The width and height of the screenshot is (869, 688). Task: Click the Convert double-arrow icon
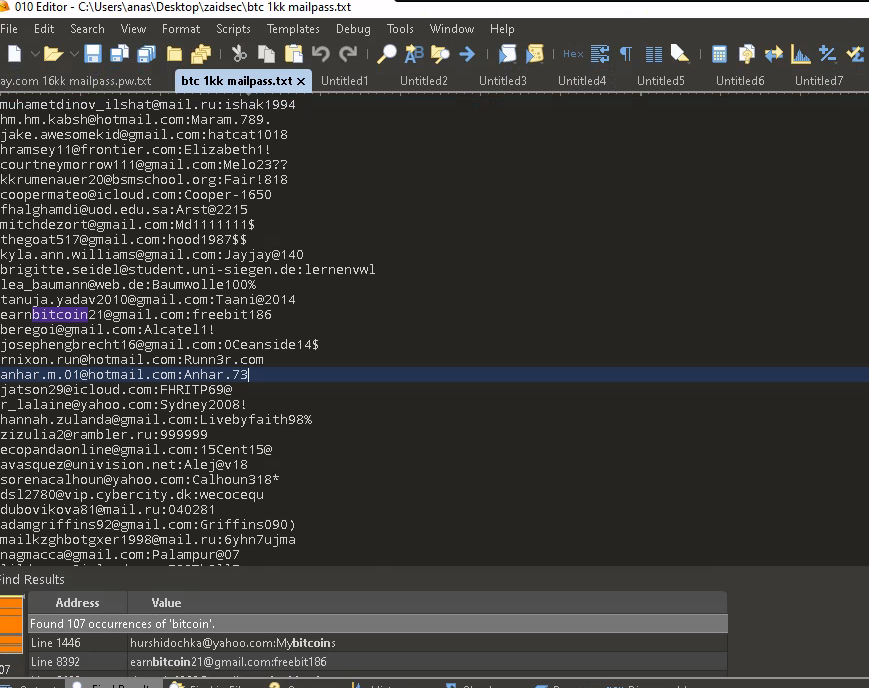[774, 54]
